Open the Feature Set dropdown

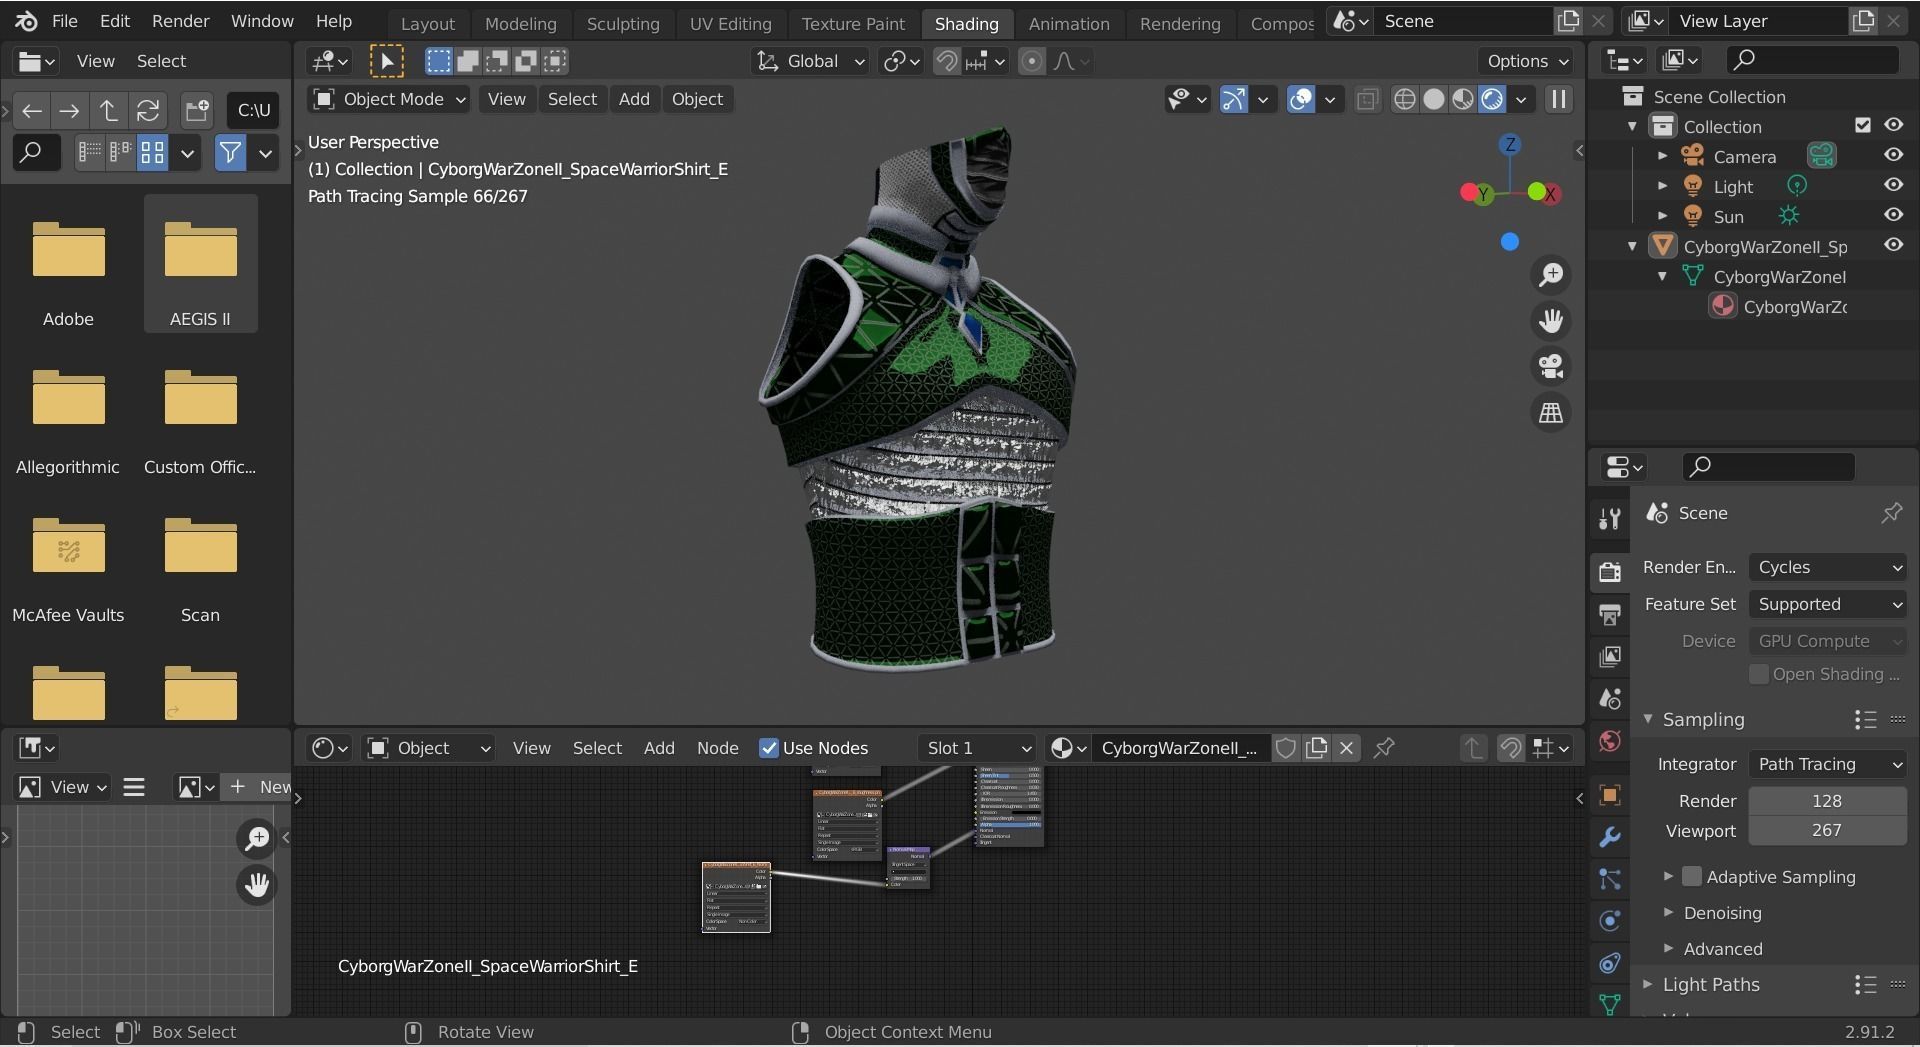[1828, 604]
